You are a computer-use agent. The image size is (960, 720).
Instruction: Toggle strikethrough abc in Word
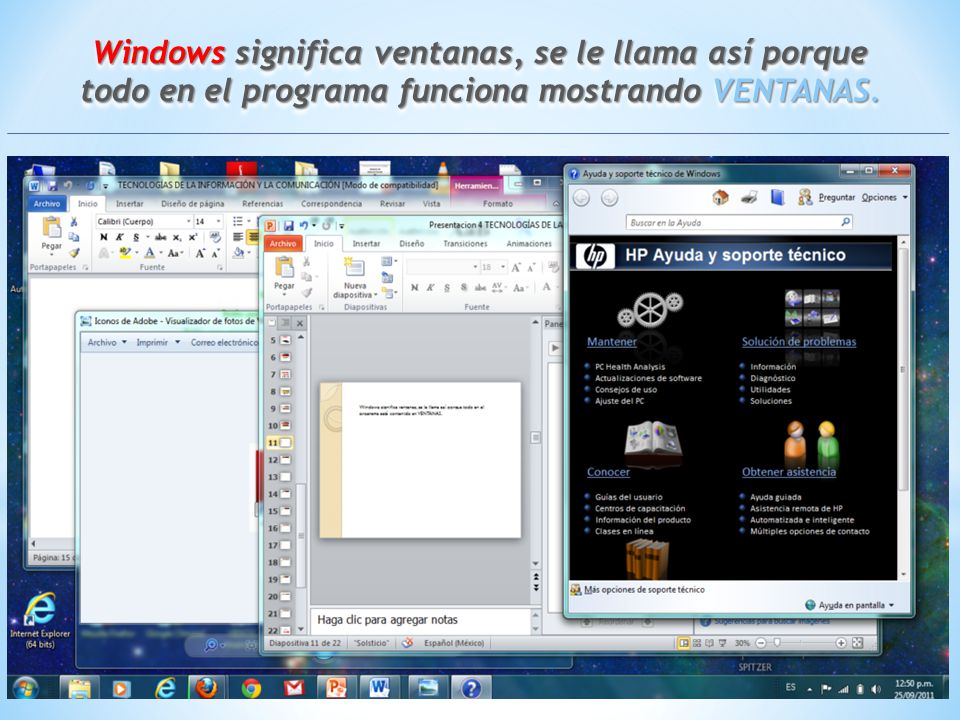[x=160, y=238]
